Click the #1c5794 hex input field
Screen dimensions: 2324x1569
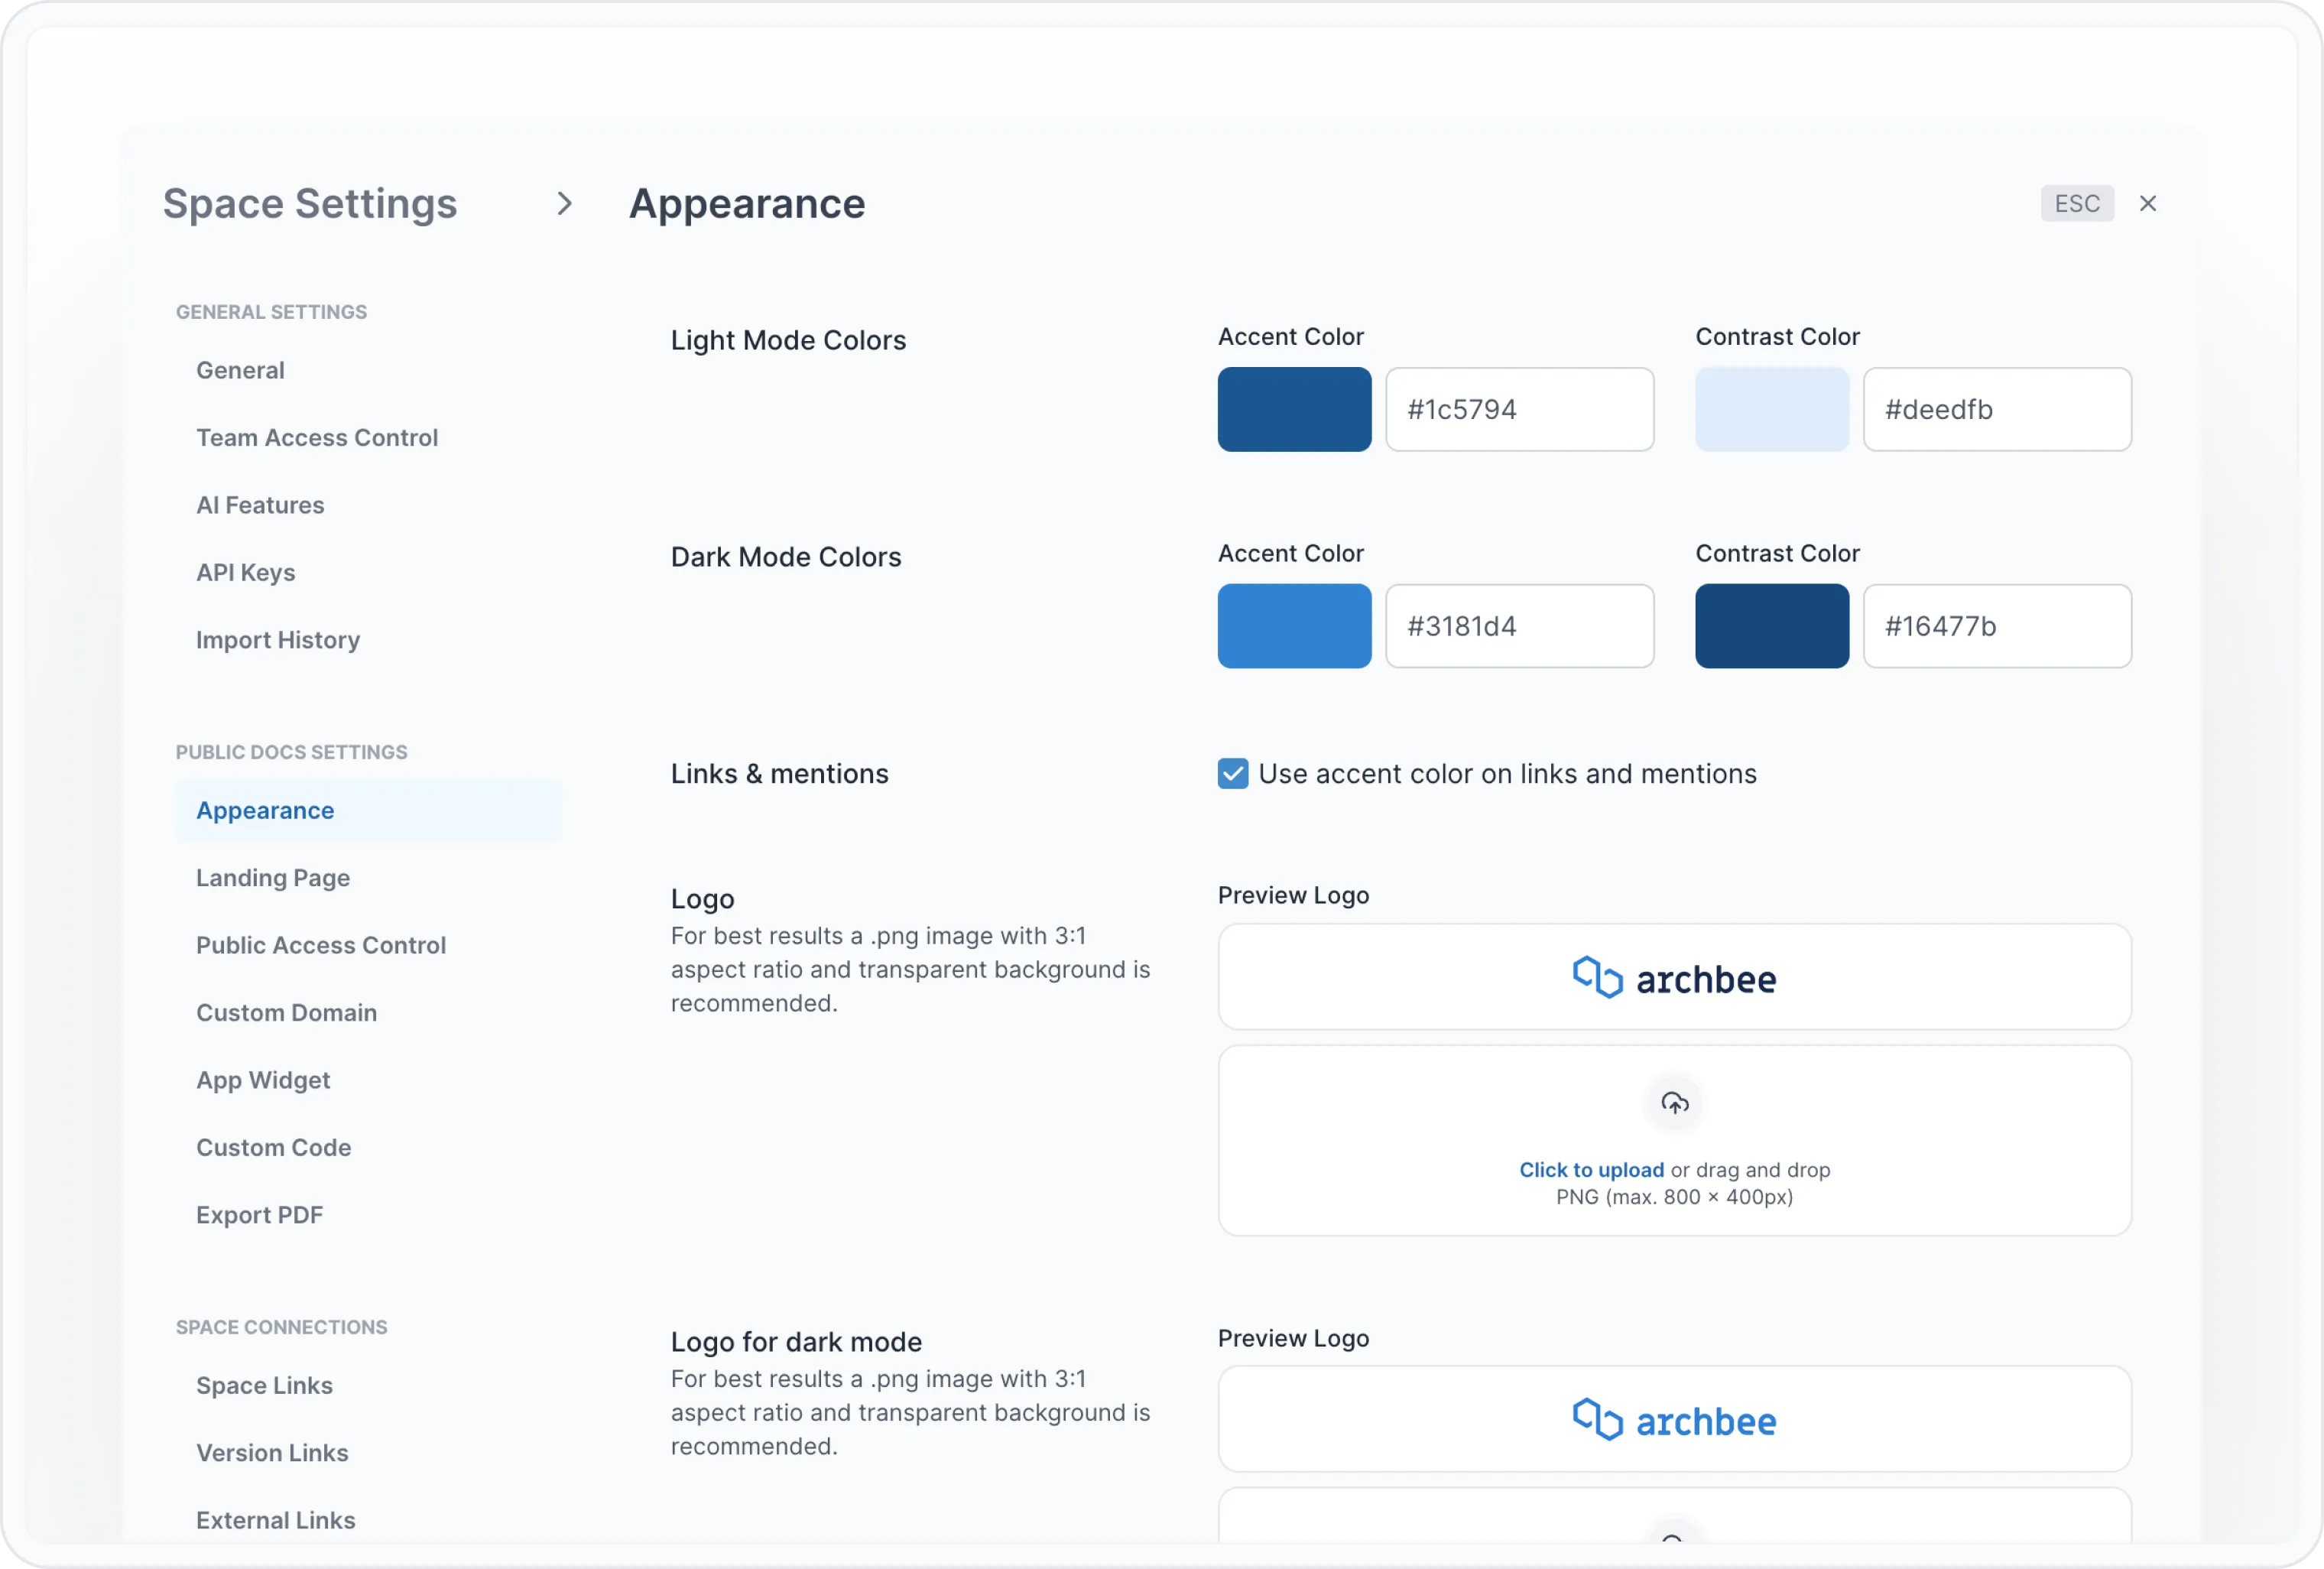coord(1519,410)
